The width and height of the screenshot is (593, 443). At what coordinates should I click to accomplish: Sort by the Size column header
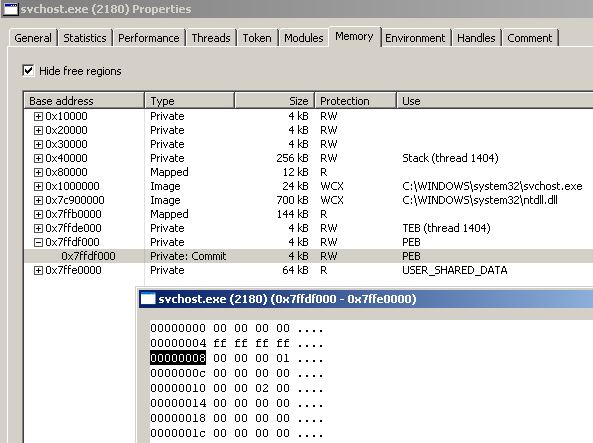pos(275,101)
